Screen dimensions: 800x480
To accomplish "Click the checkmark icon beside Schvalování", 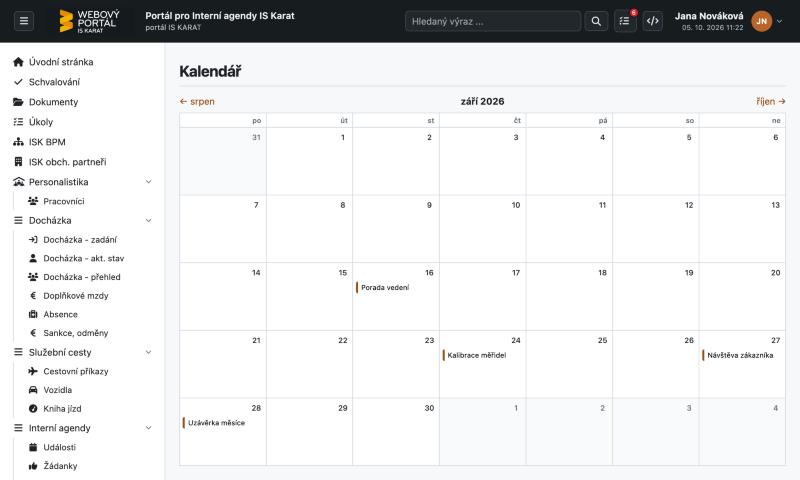I will click(x=18, y=82).
